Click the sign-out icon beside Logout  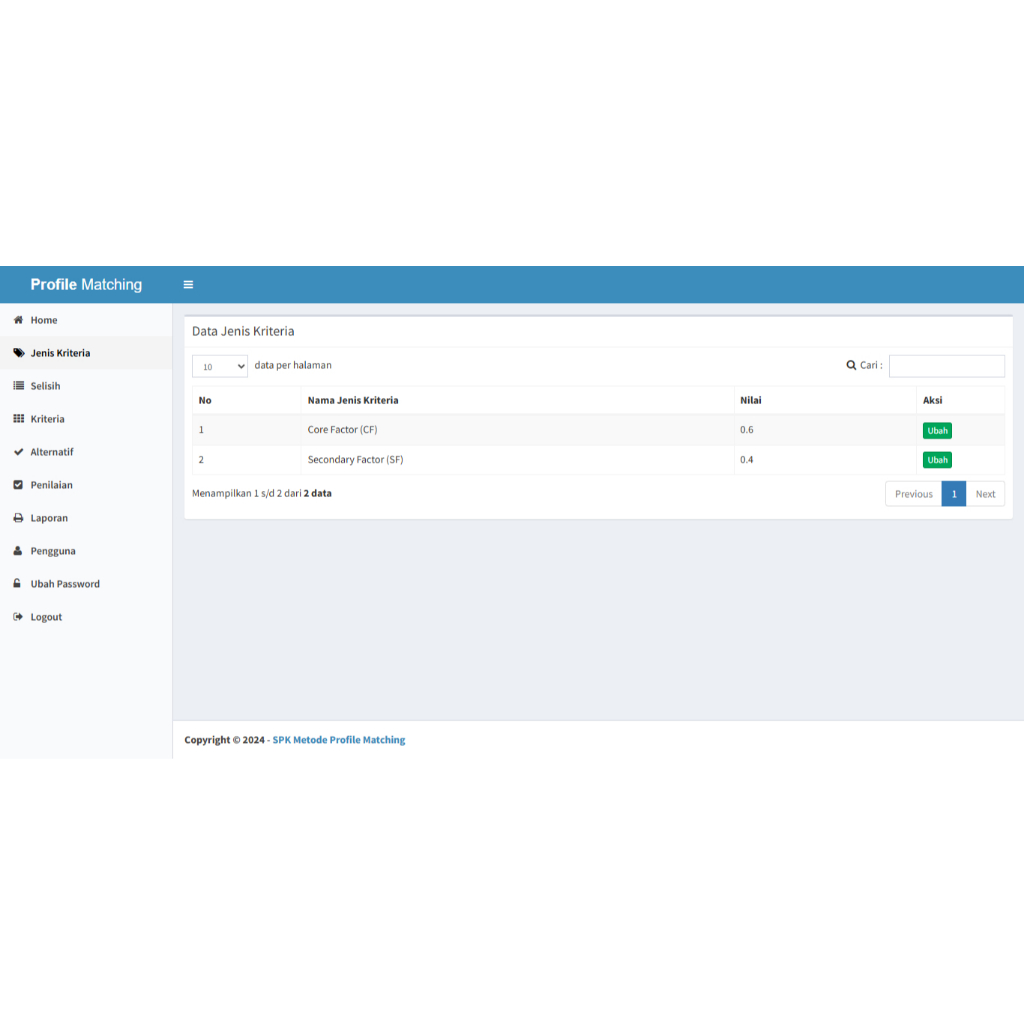point(18,616)
